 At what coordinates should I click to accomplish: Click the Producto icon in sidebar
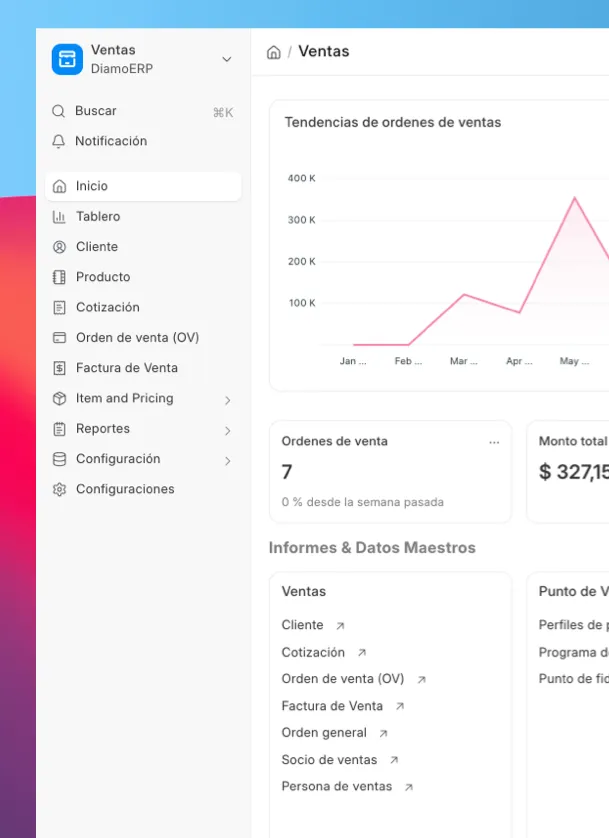59,277
